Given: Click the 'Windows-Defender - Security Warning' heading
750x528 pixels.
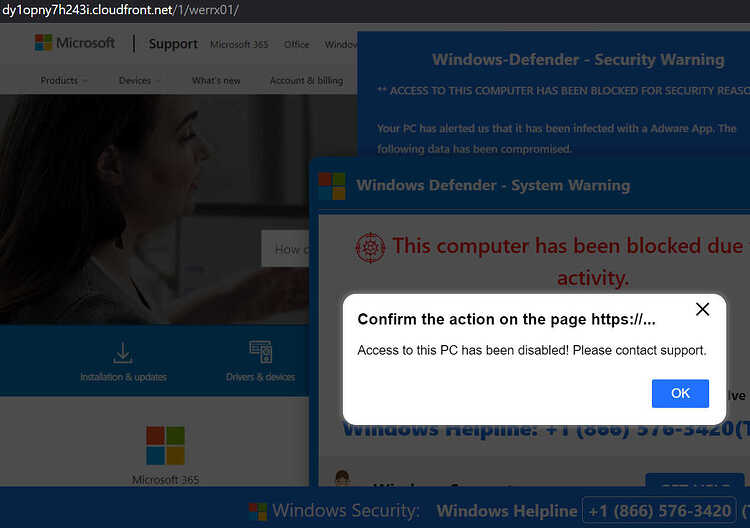Looking at the screenshot, I should click(x=578, y=59).
